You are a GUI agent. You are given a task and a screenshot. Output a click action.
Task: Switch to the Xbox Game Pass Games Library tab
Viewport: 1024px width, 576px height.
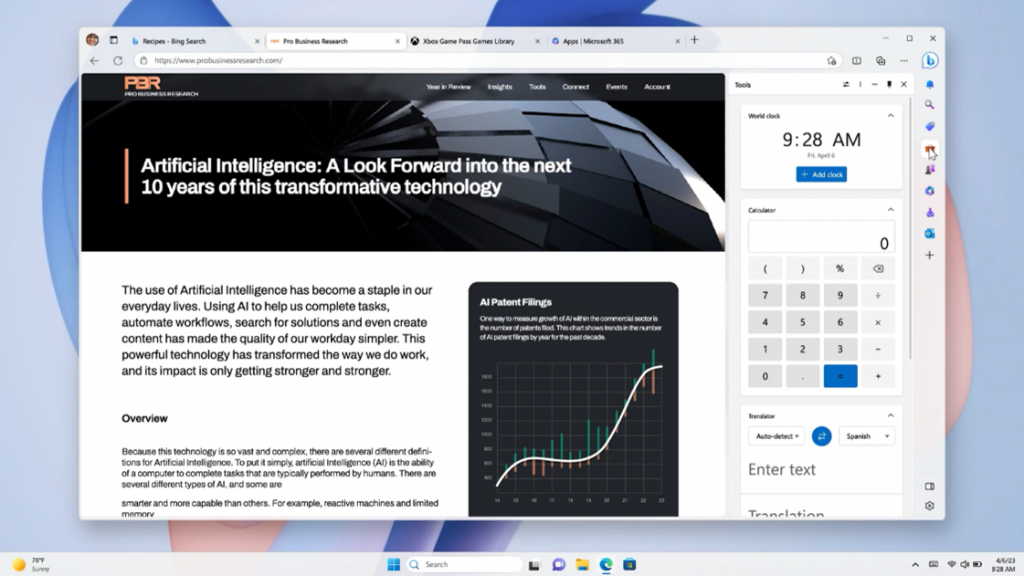[x=466, y=41]
